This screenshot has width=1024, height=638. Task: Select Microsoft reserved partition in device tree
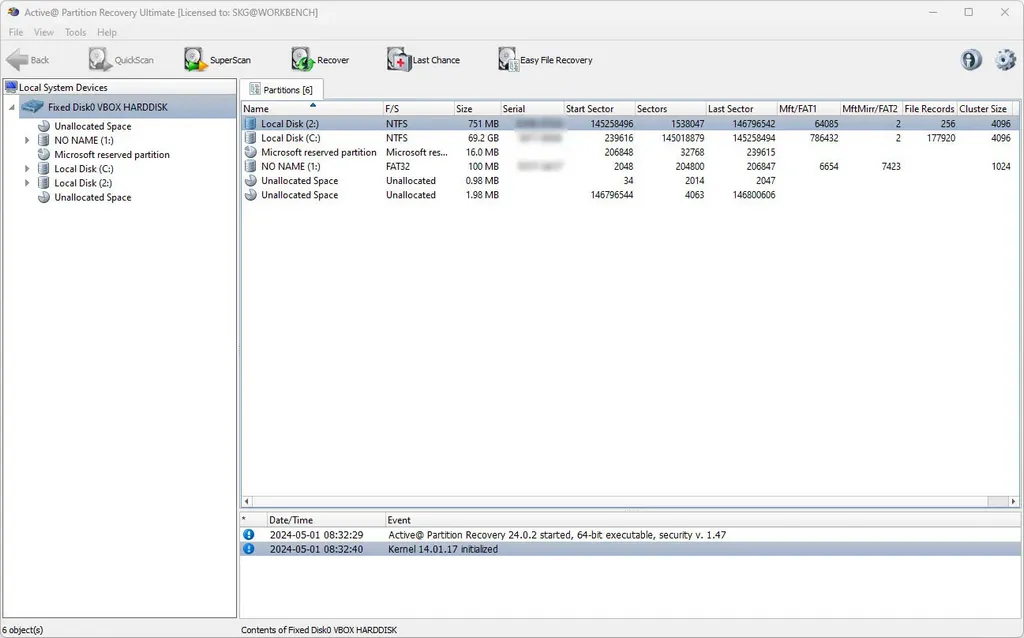tap(112, 155)
